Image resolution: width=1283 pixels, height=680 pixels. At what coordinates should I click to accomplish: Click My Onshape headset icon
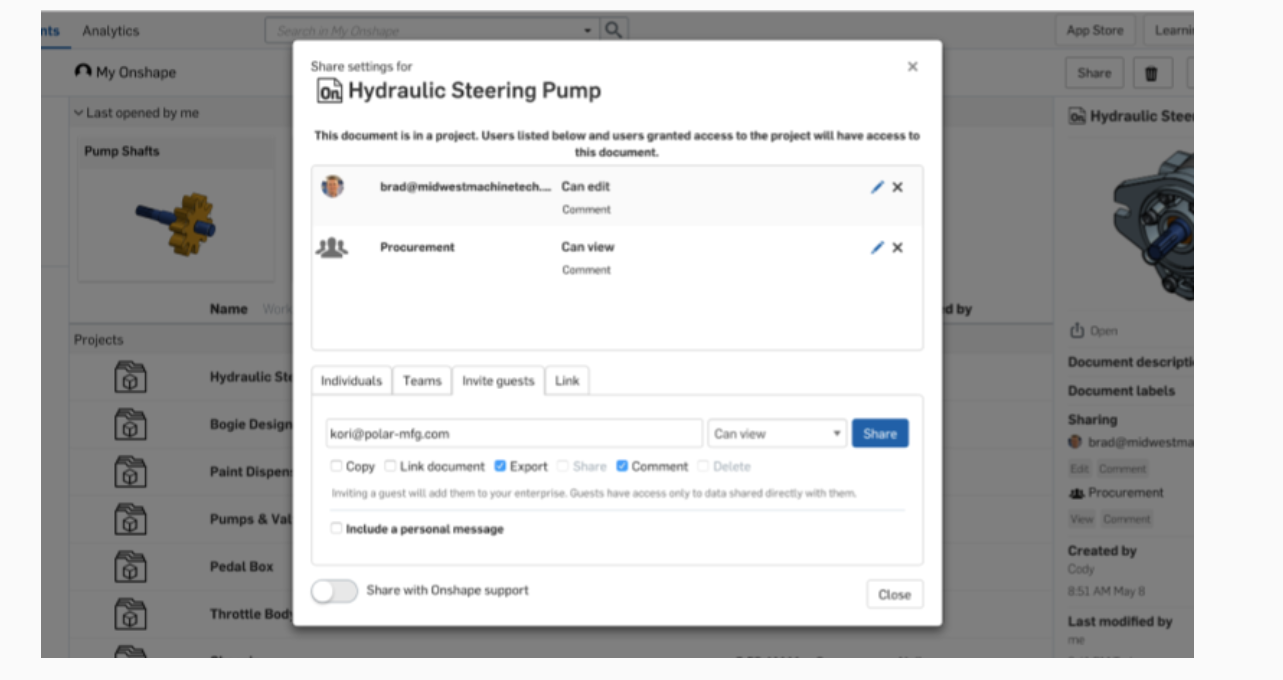83,72
